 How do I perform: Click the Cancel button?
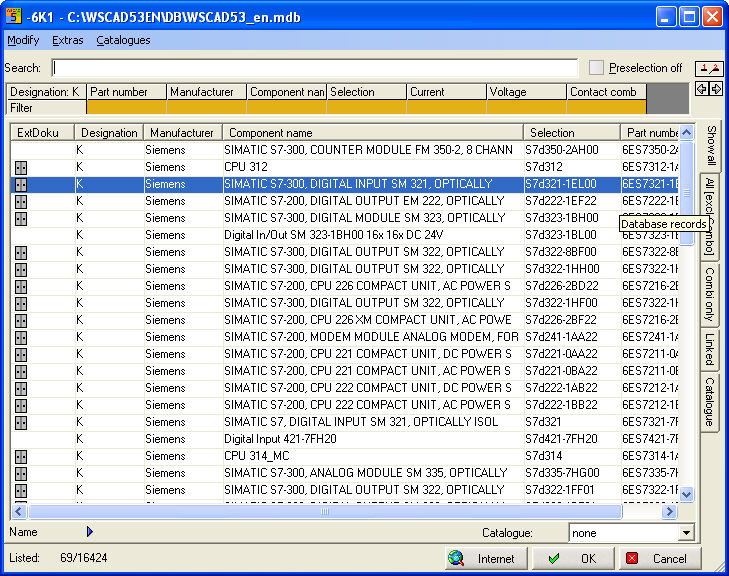[x=660, y=558]
